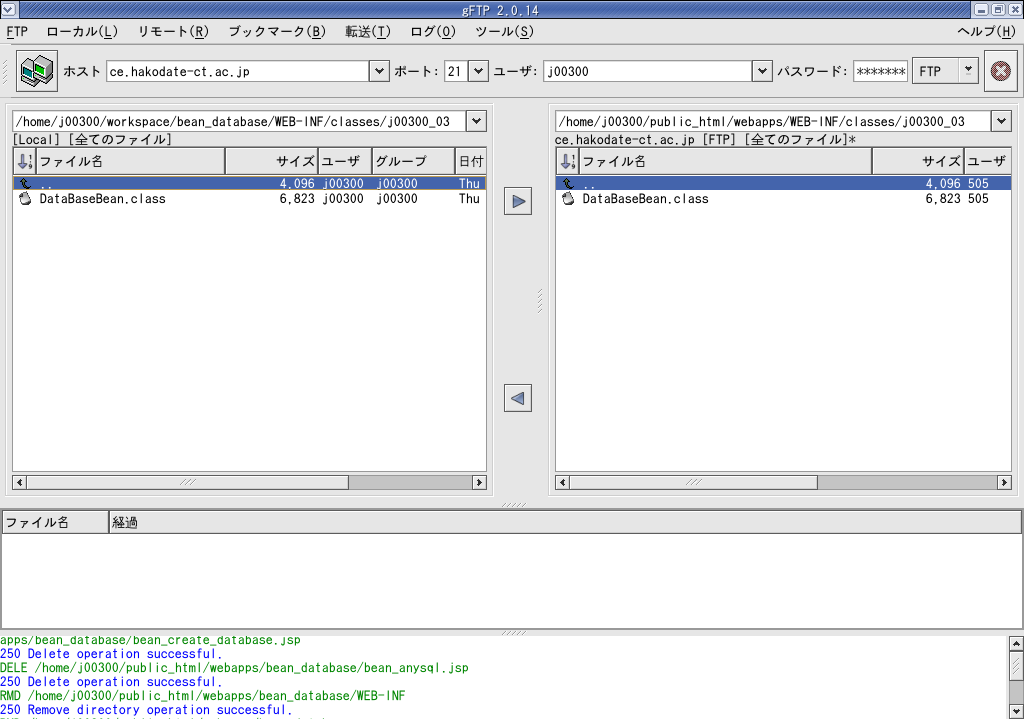Viewport: 1024px width, 719px height.
Task: Open the window menu icon in title bar
Action: [8, 9]
